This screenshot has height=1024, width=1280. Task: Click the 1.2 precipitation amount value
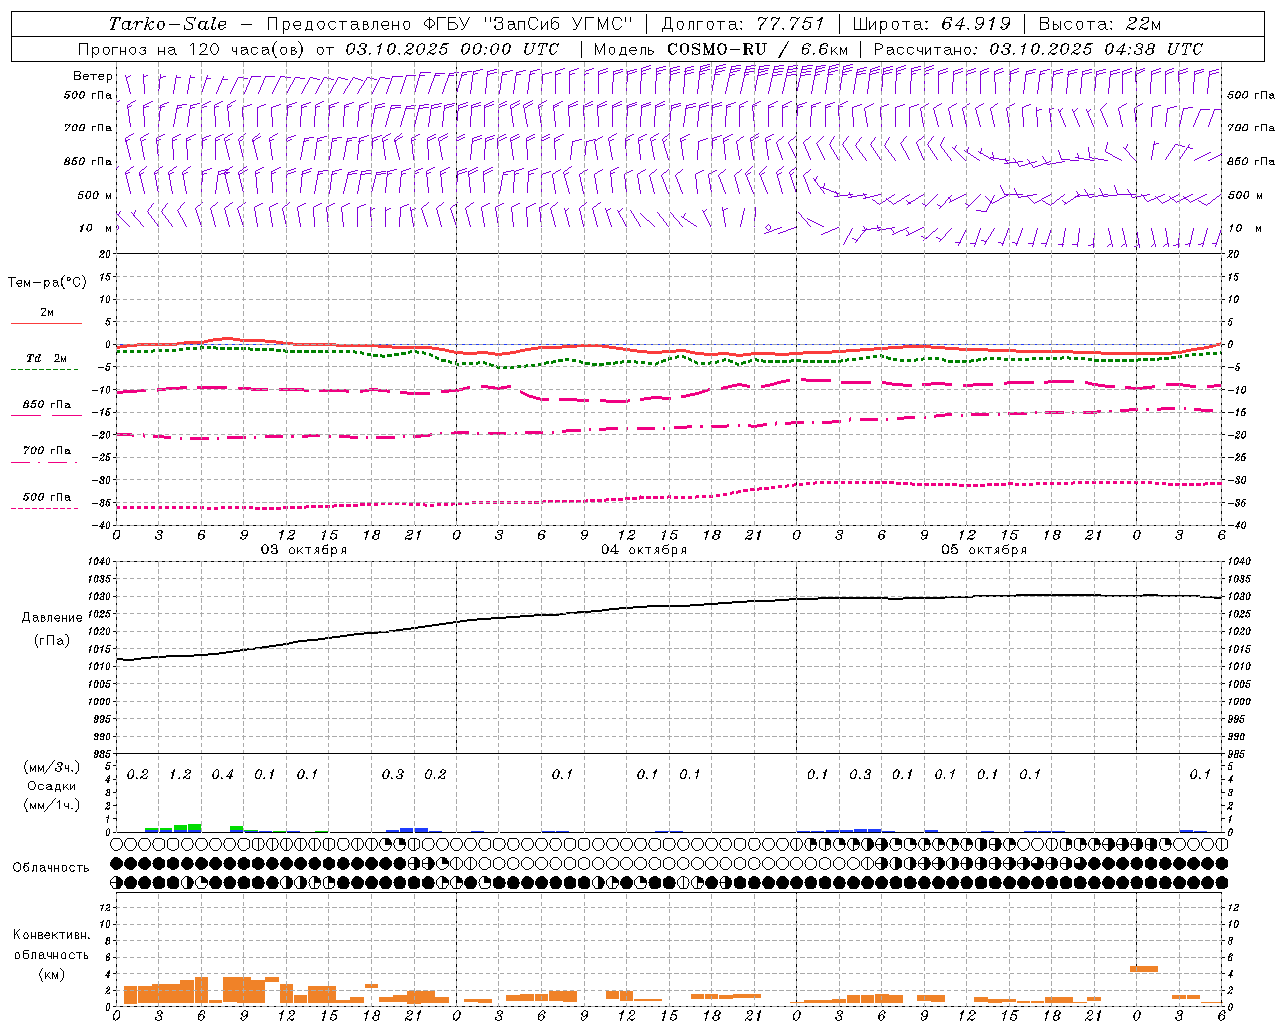pos(180,775)
